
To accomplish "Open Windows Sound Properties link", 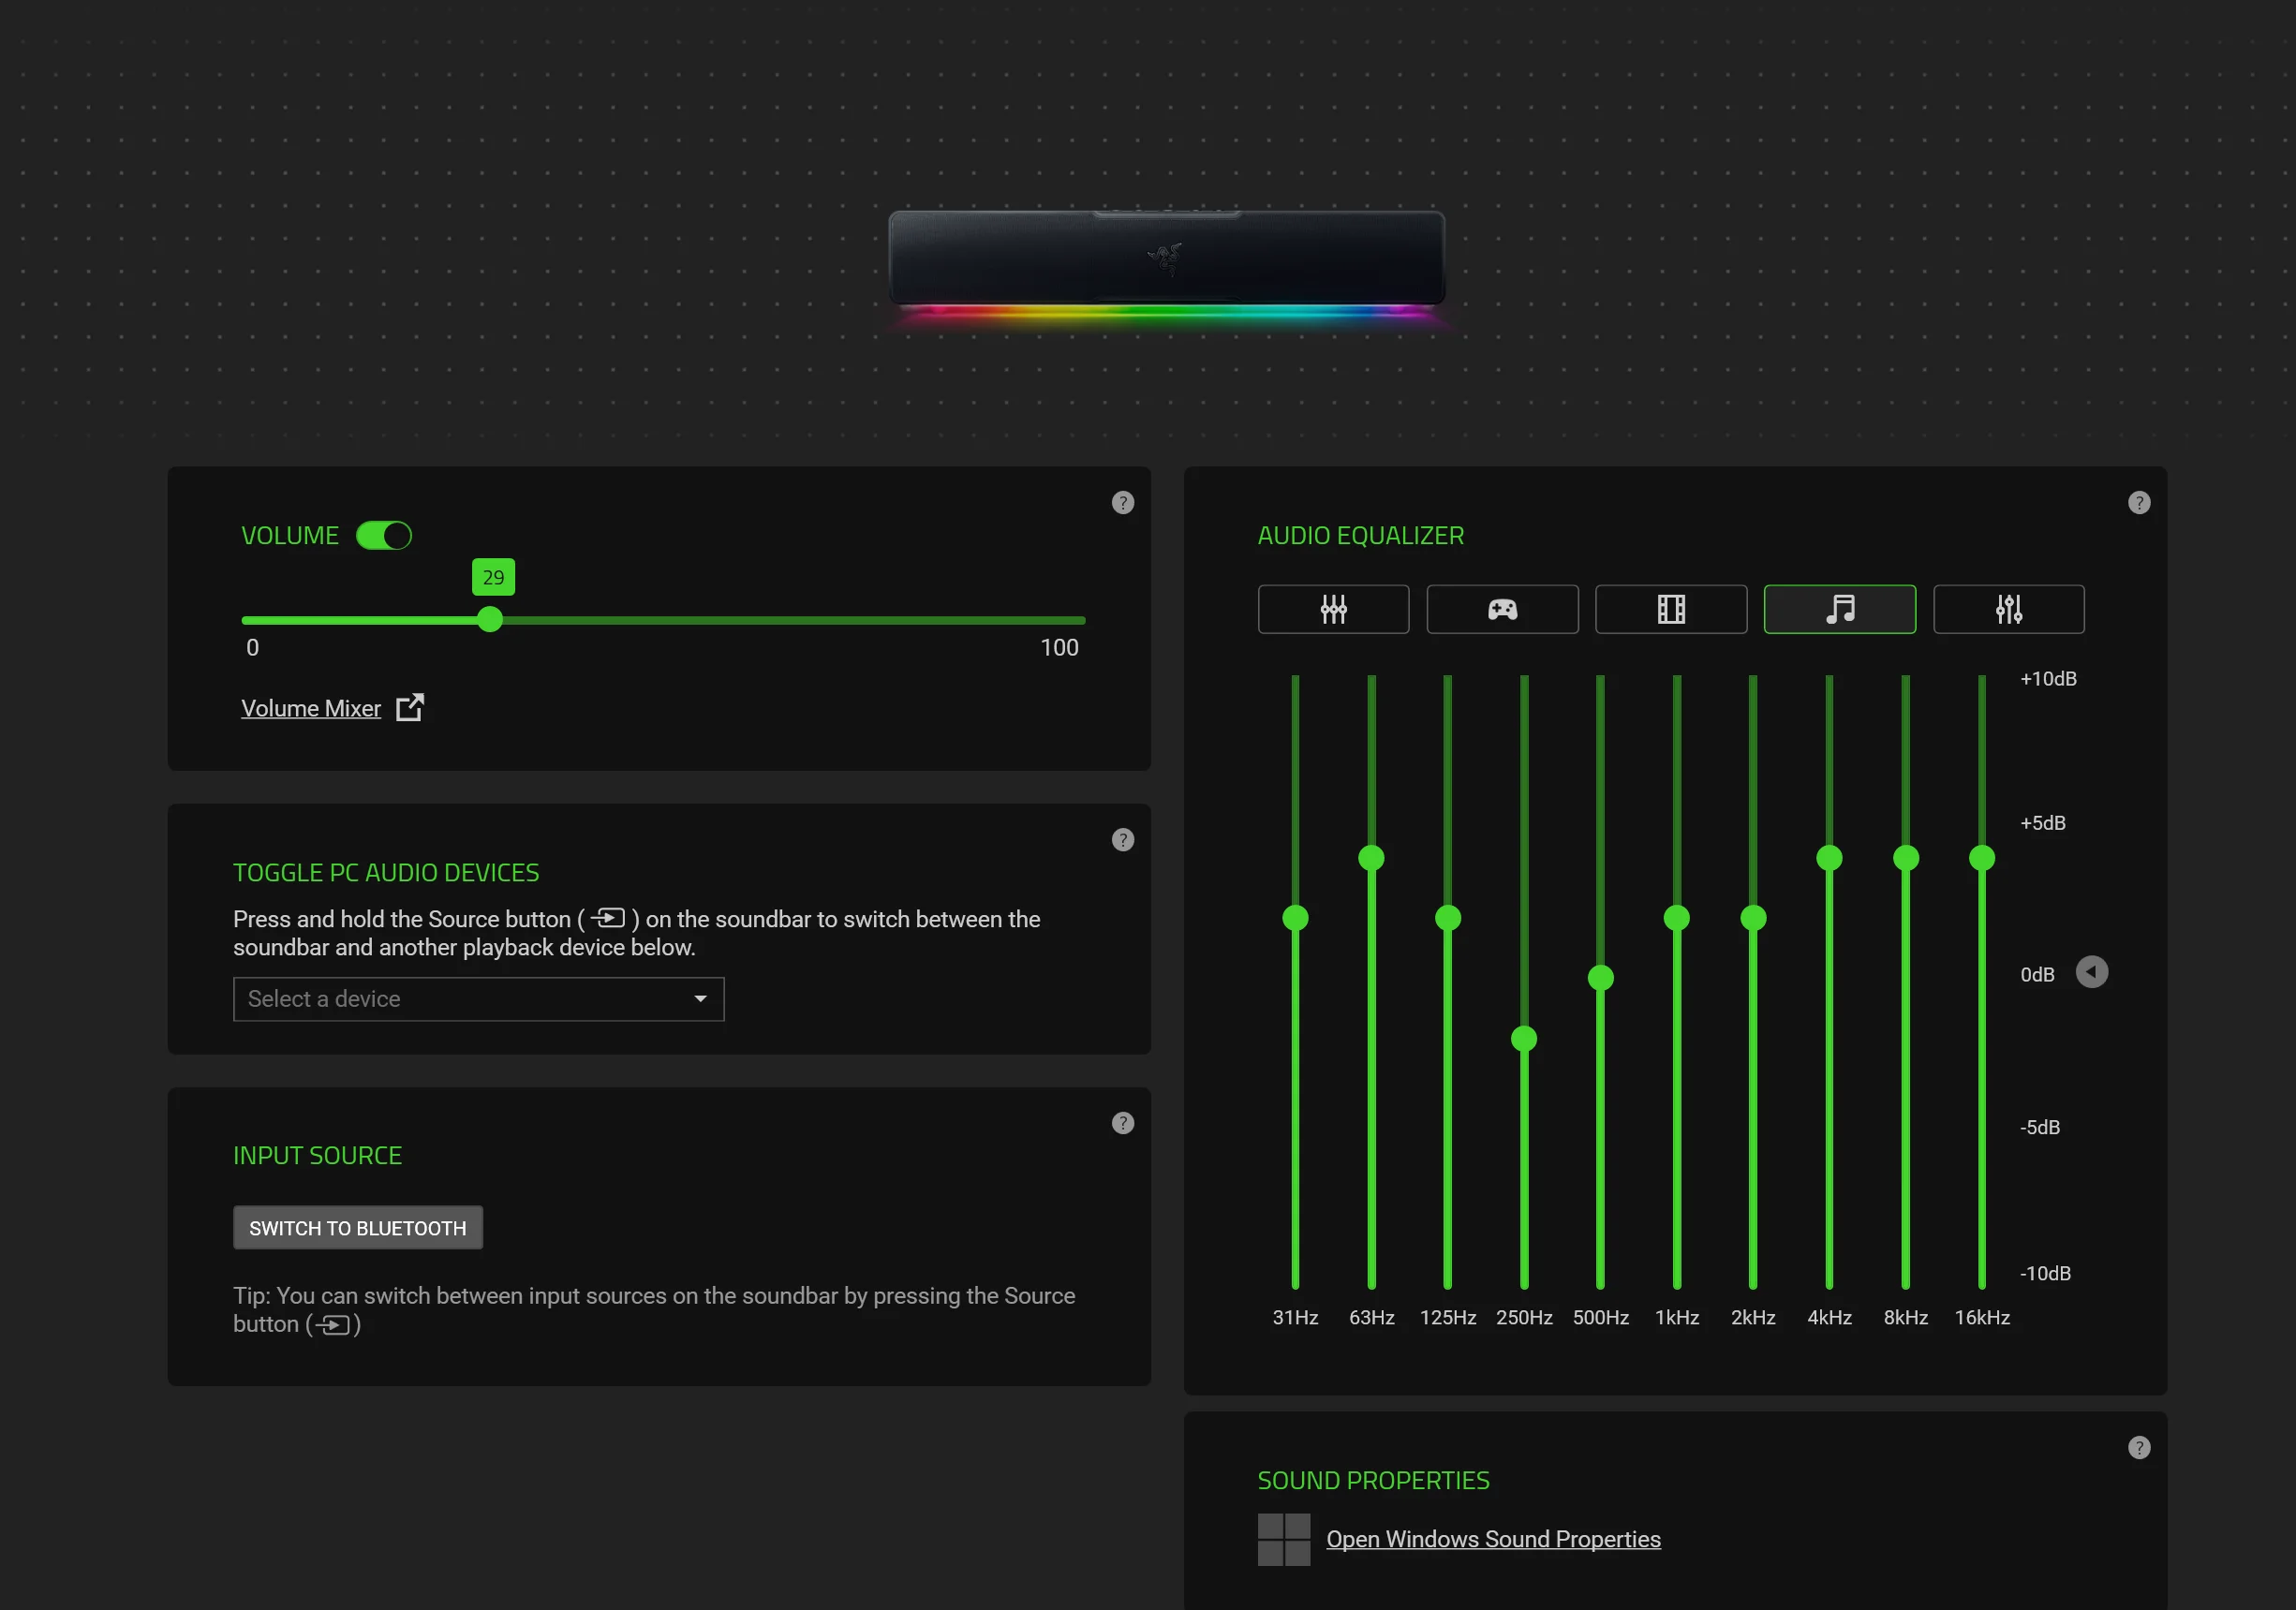I will (1492, 1539).
